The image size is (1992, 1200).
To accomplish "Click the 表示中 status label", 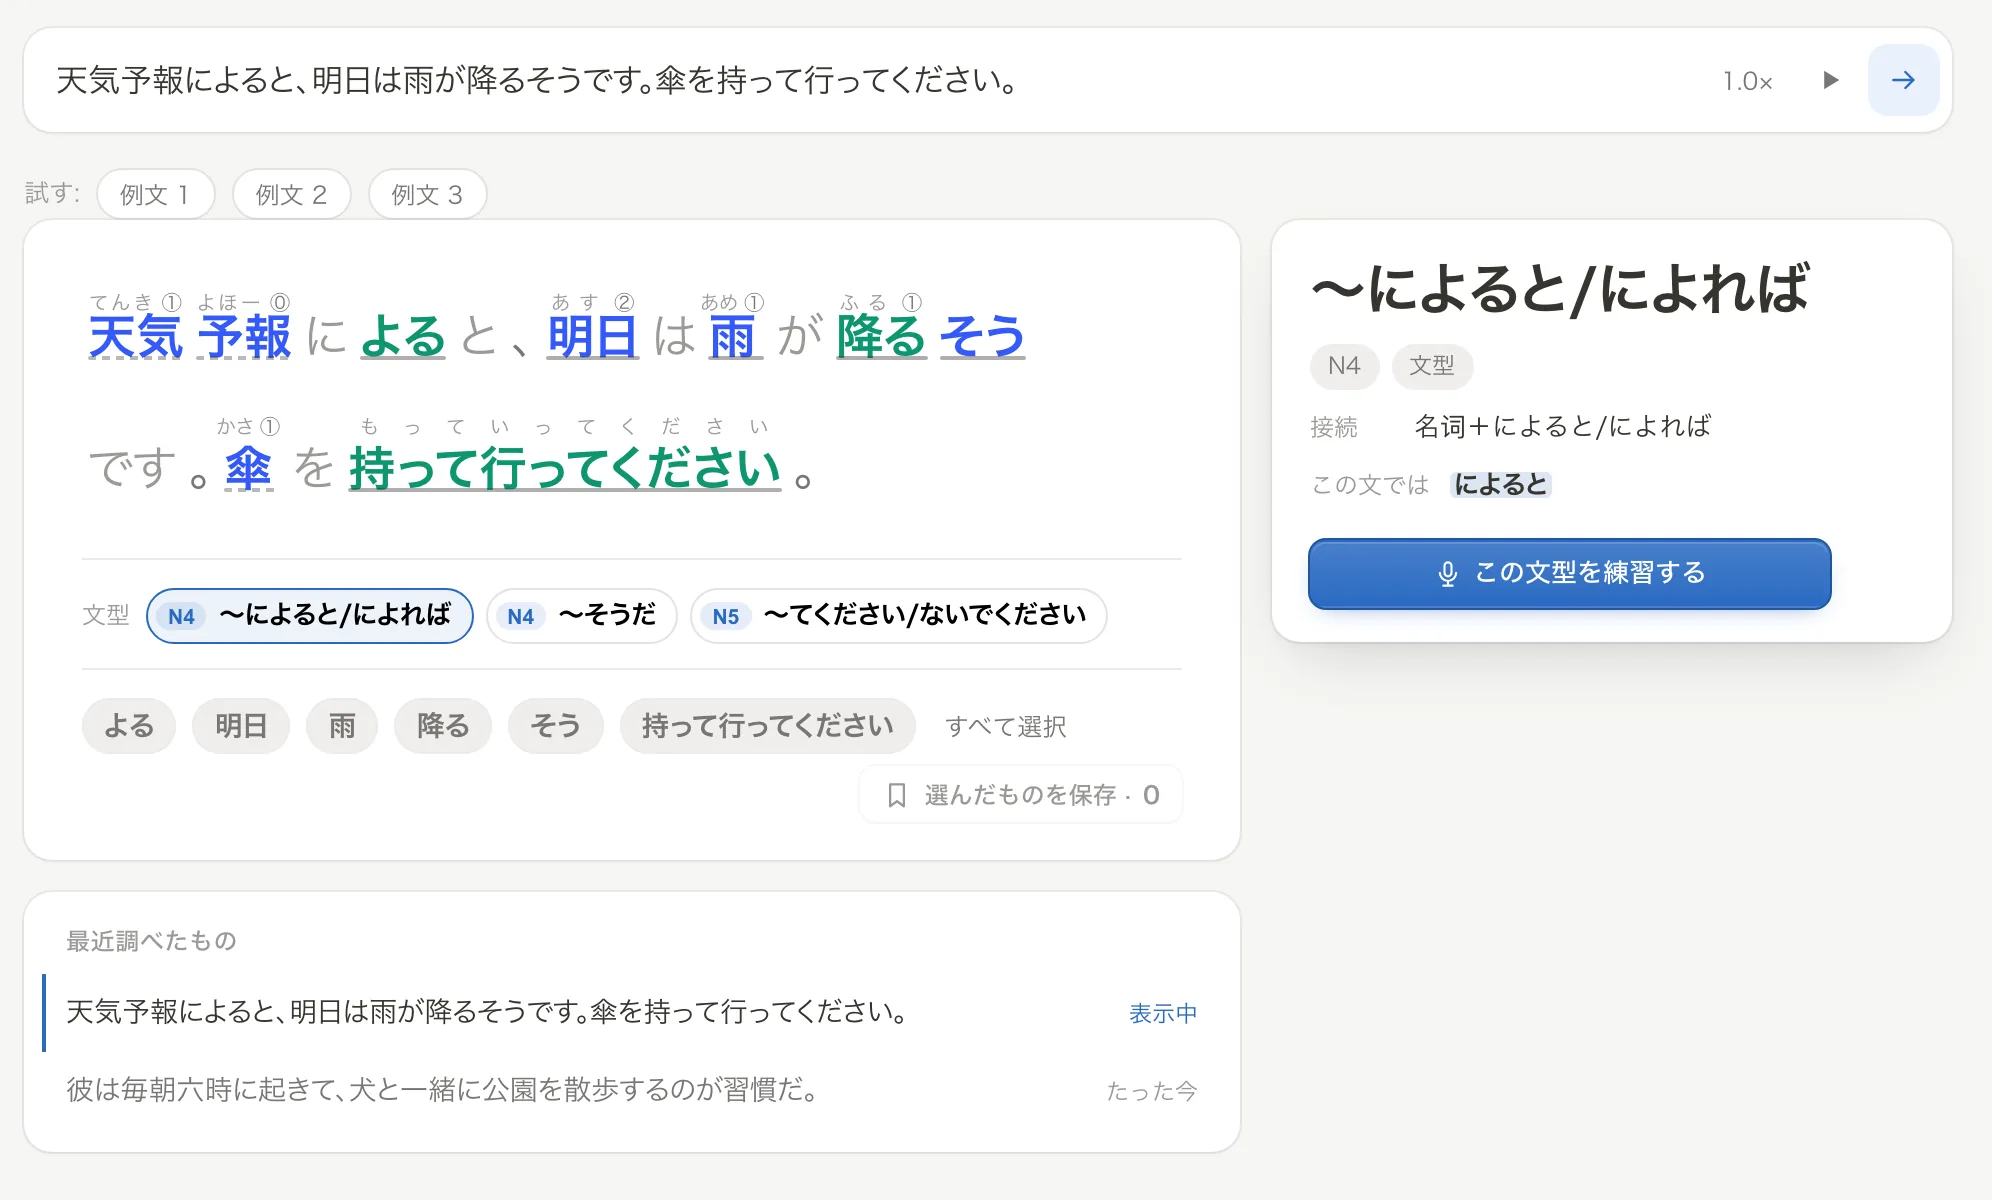I will [x=1163, y=1013].
